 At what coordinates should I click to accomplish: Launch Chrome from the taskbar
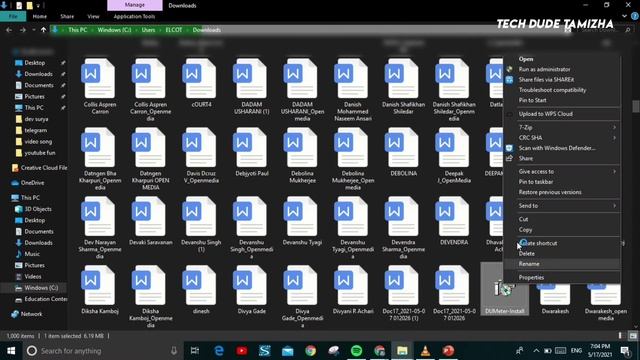[x=311, y=351]
